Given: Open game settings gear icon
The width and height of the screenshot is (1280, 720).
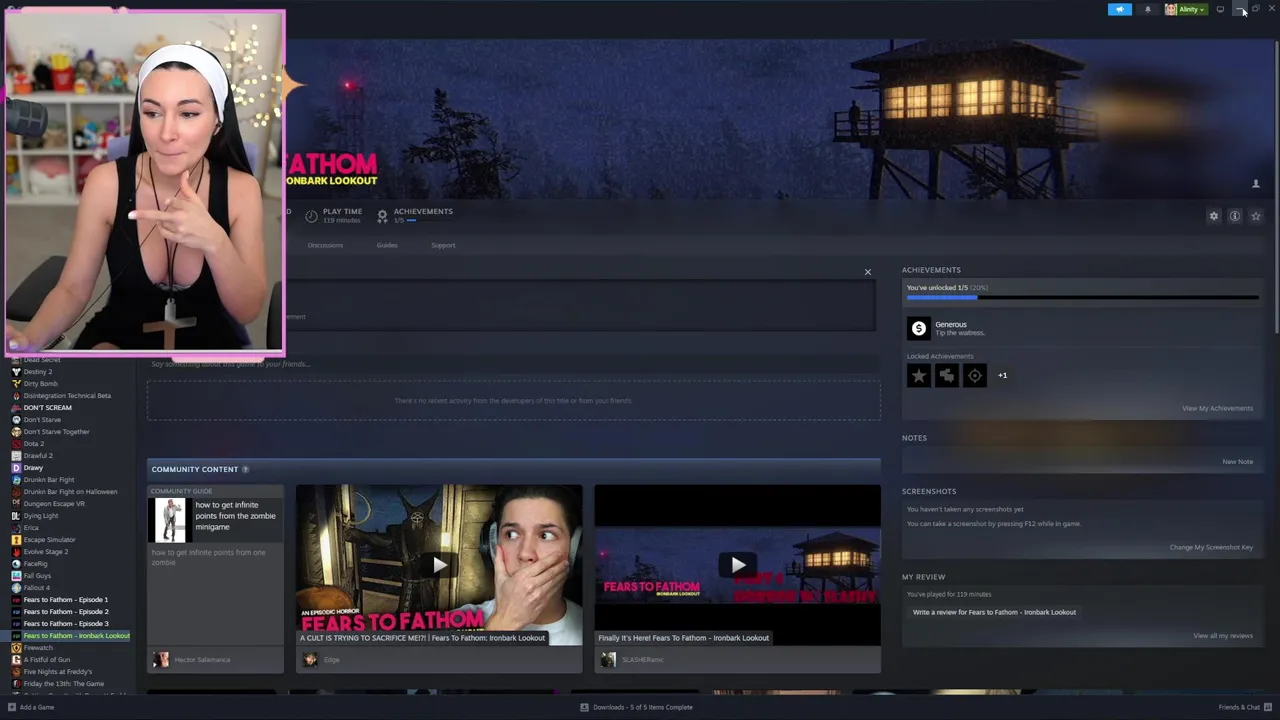Looking at the screenshot, I should coord(1214,216).
